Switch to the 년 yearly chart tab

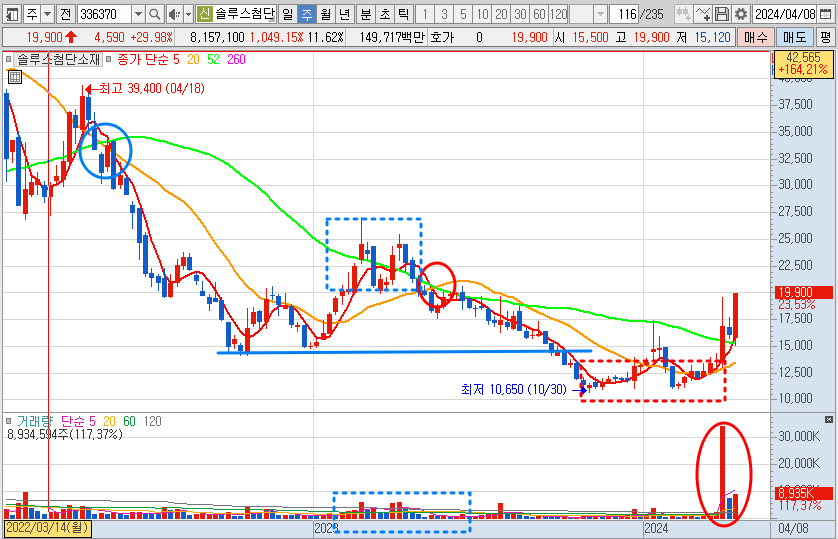[x=345, y=14]
